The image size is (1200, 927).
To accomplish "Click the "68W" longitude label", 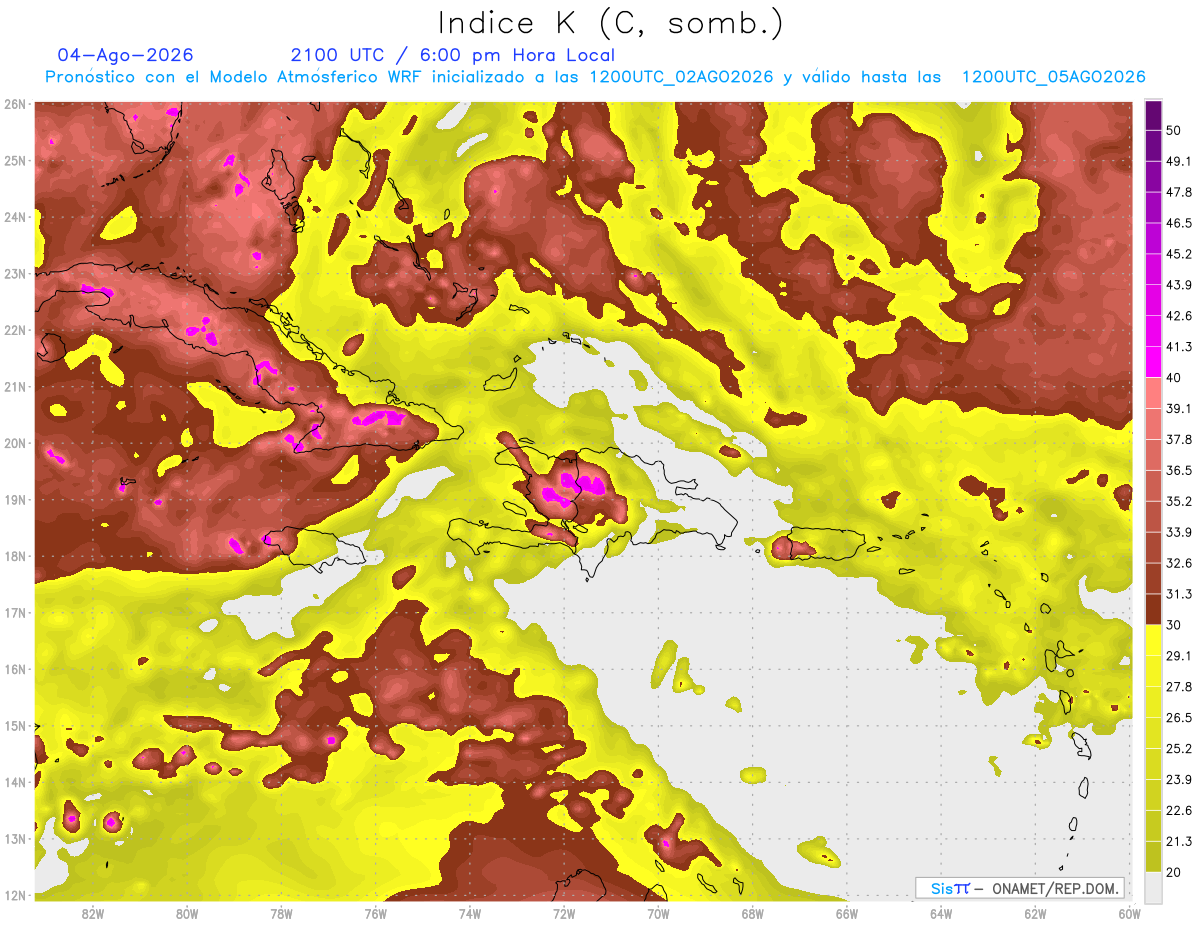I will point(753,914).
